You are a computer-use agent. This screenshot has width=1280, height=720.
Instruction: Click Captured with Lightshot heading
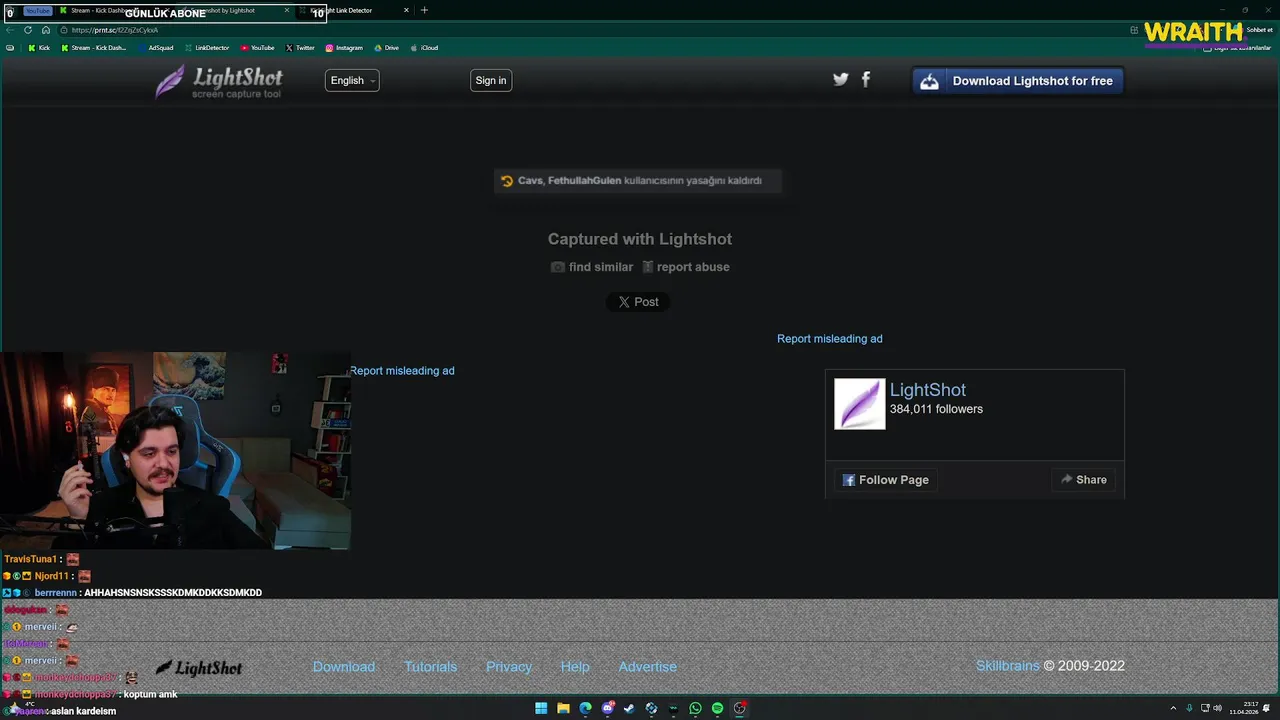coord(640,239)
